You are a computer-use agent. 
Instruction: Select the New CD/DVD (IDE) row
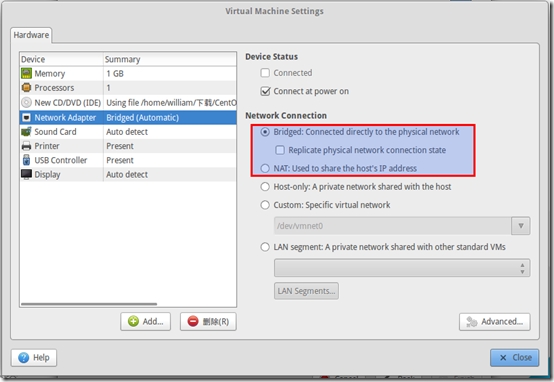128,103
